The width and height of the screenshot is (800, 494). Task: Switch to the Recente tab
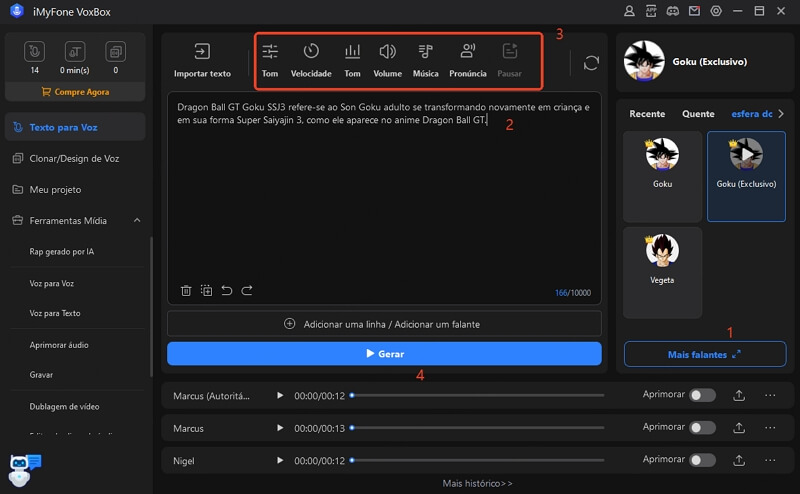(647, 114)
